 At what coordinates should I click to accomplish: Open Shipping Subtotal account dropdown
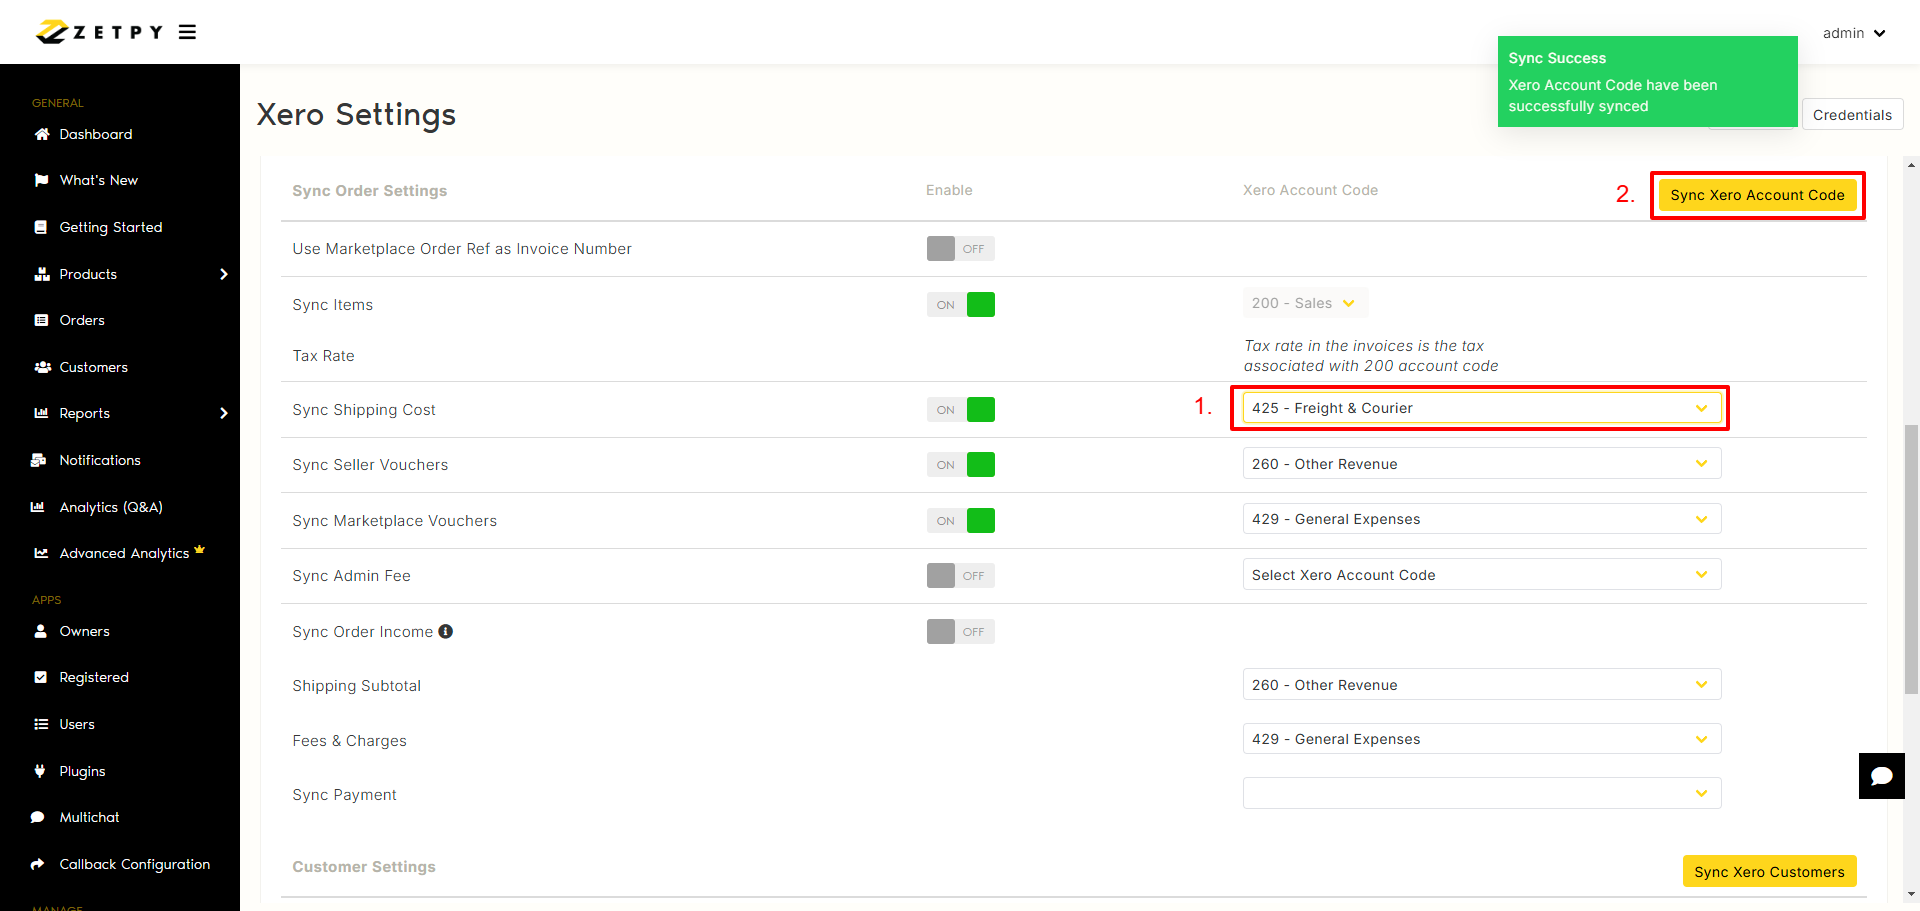pos(1482,685)
